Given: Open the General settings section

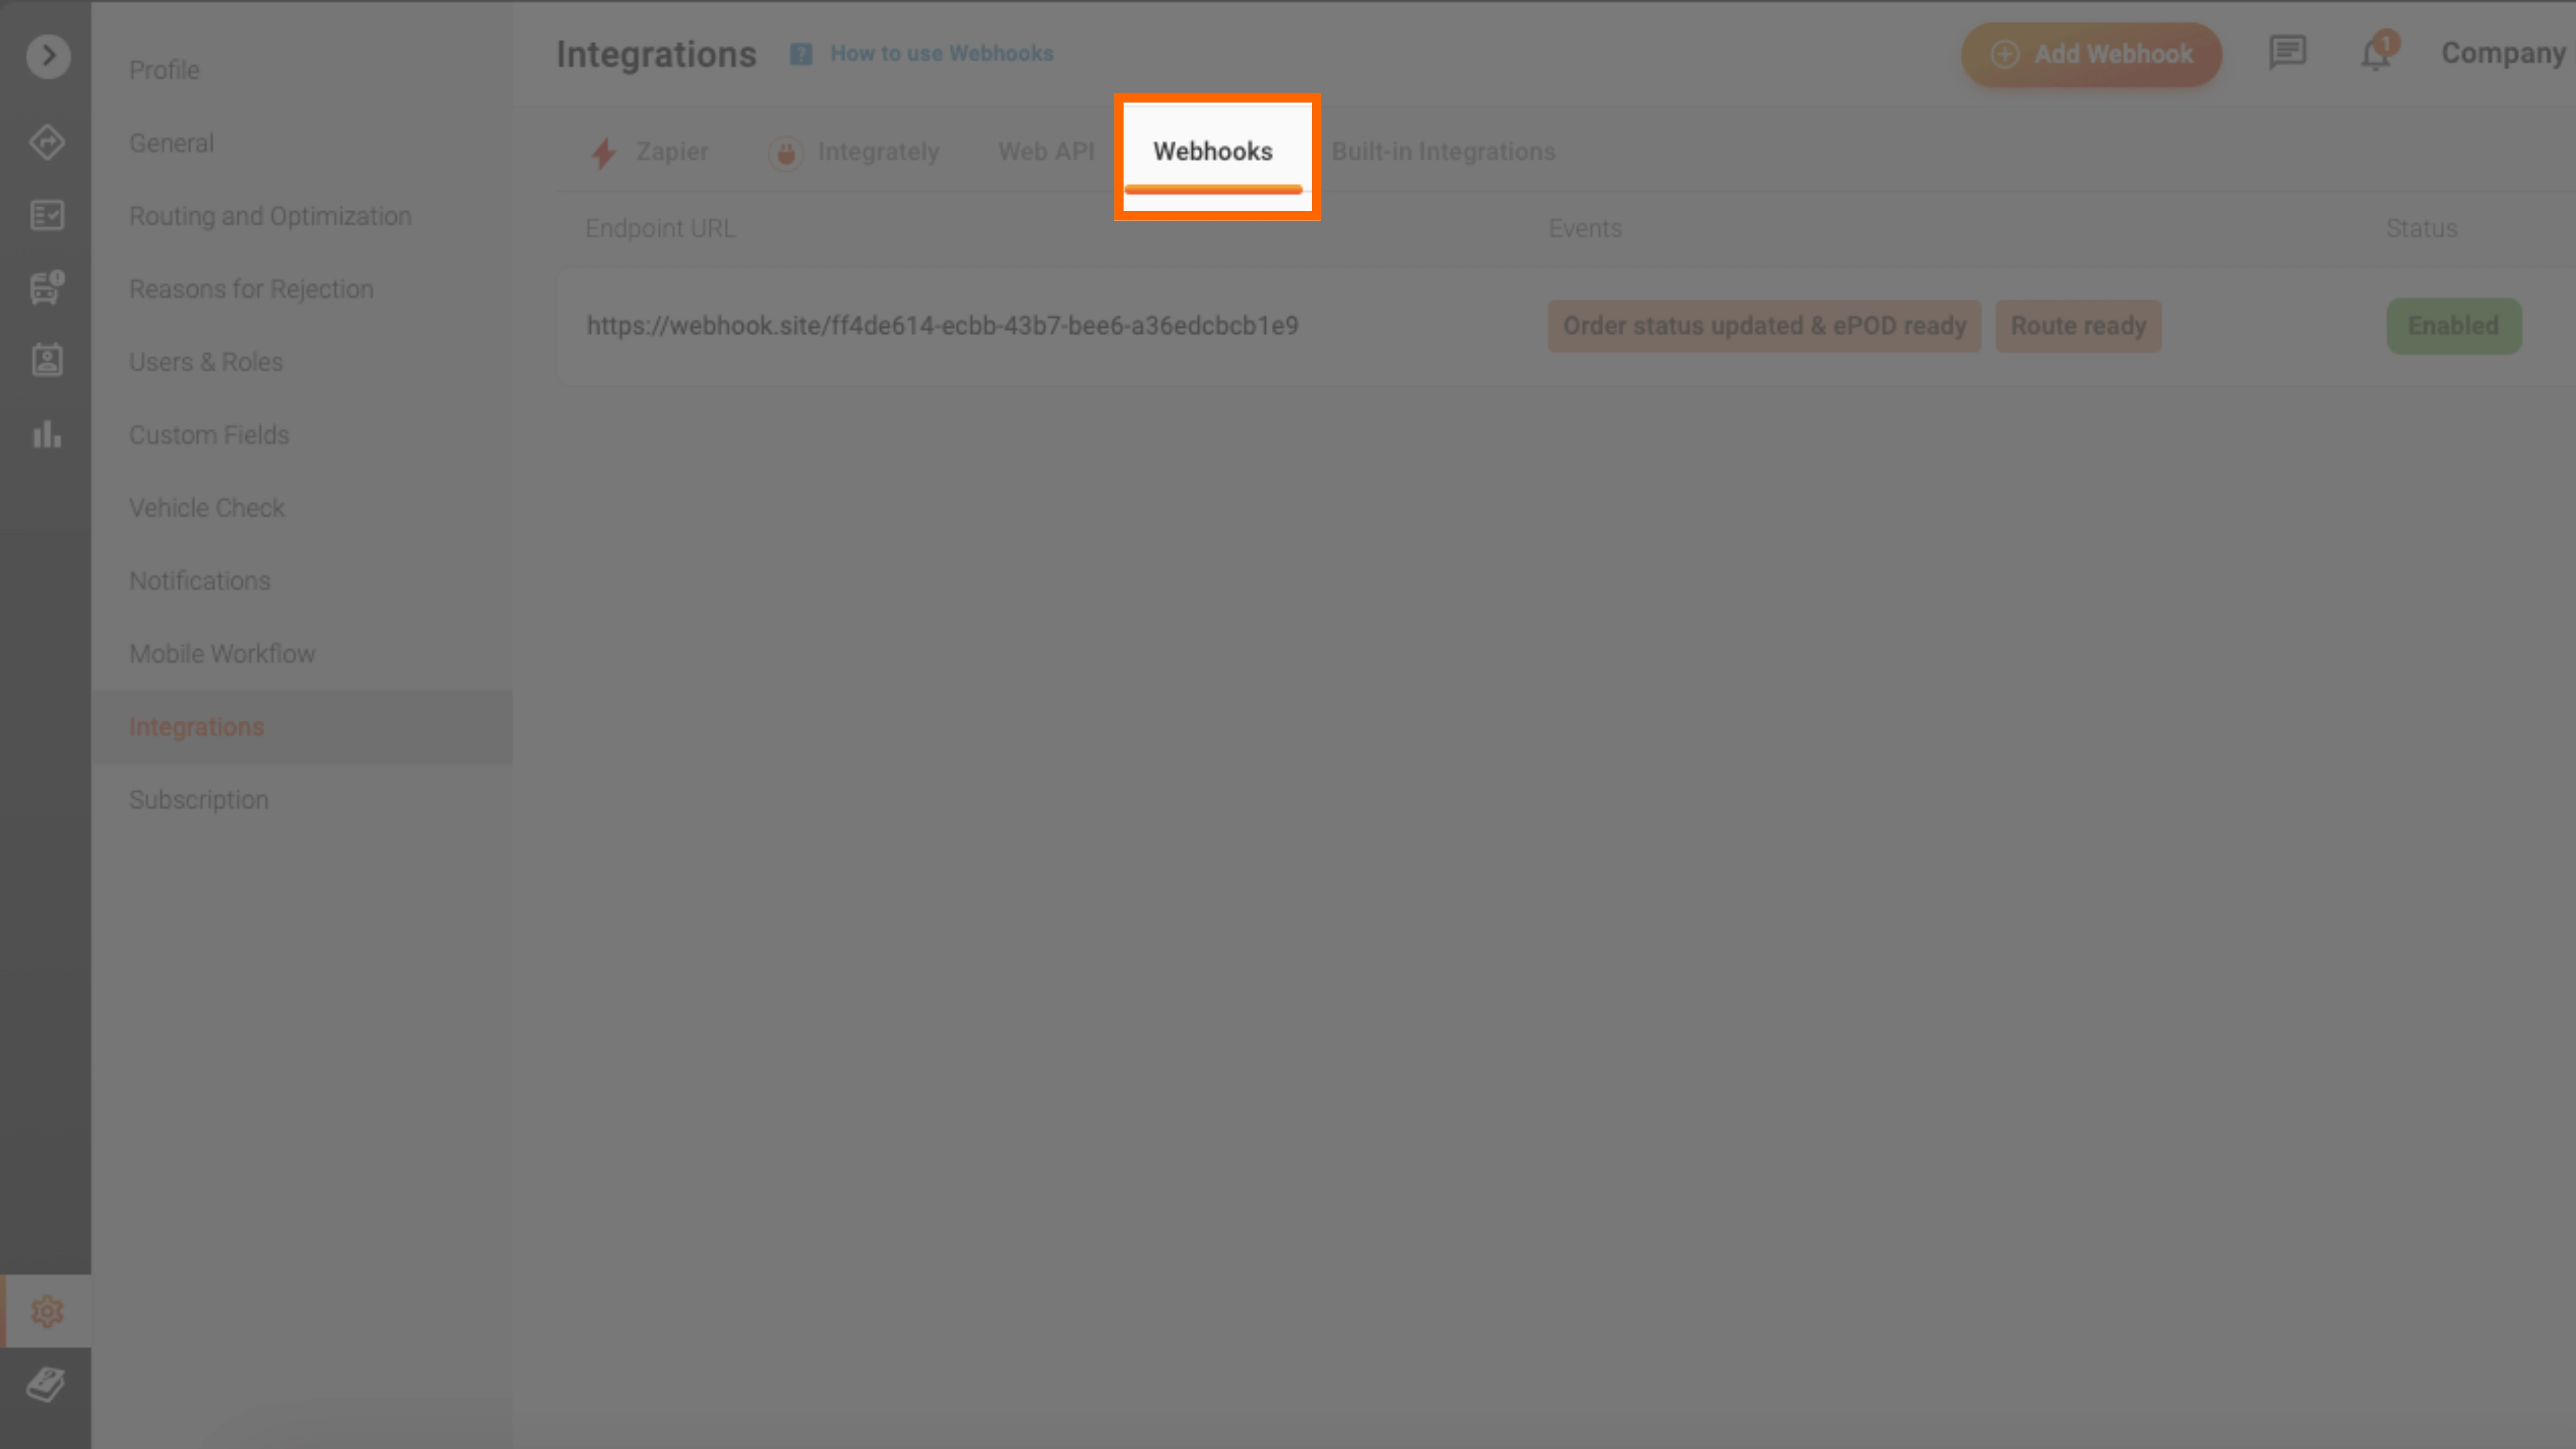Looking at the screenshot, I should tap(171, 143).
